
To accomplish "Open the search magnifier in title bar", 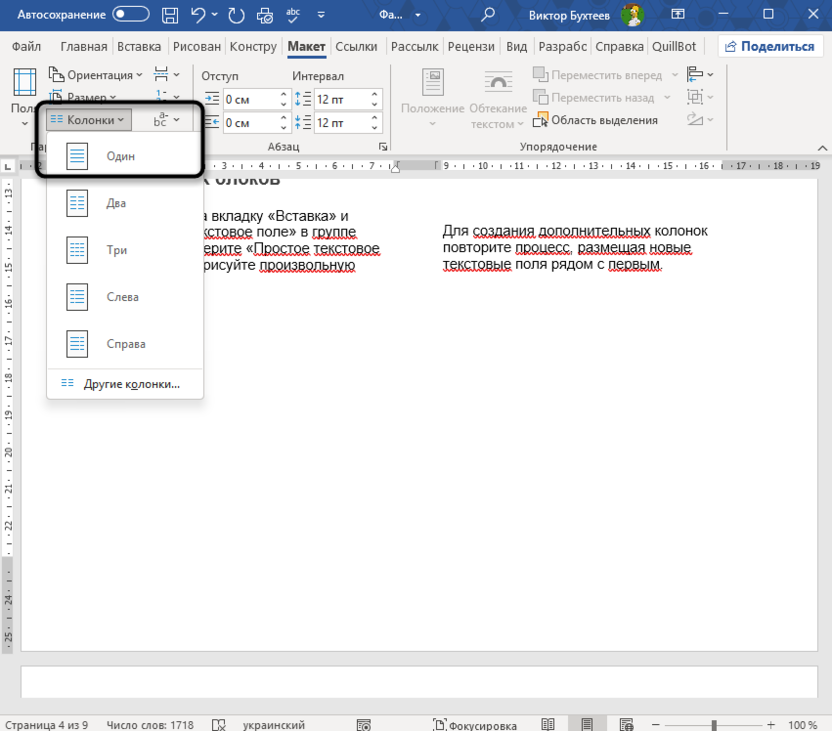I will pyautogui.click(x=488, y=15).
